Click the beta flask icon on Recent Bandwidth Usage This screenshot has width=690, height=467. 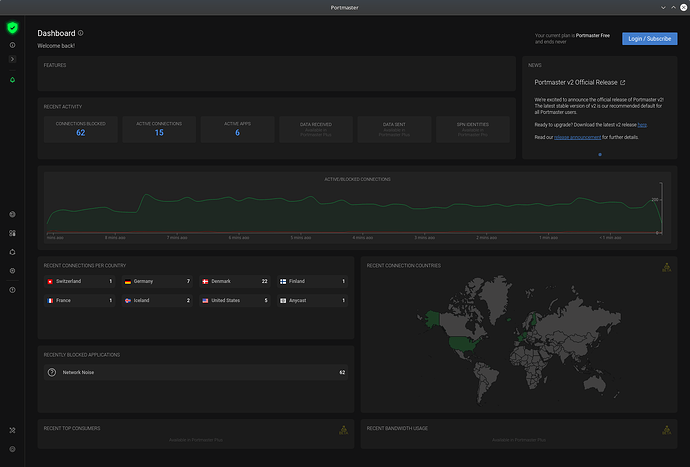click(x=667, y=430)
